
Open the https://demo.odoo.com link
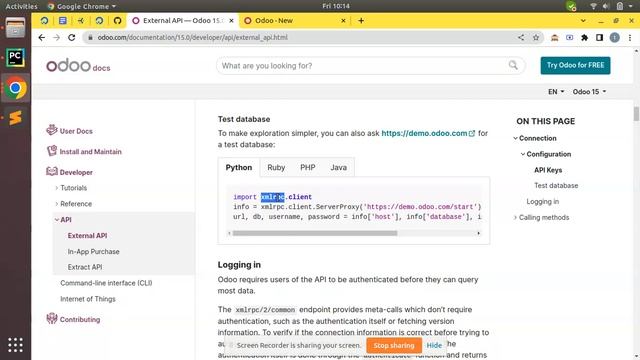point(428,133)
